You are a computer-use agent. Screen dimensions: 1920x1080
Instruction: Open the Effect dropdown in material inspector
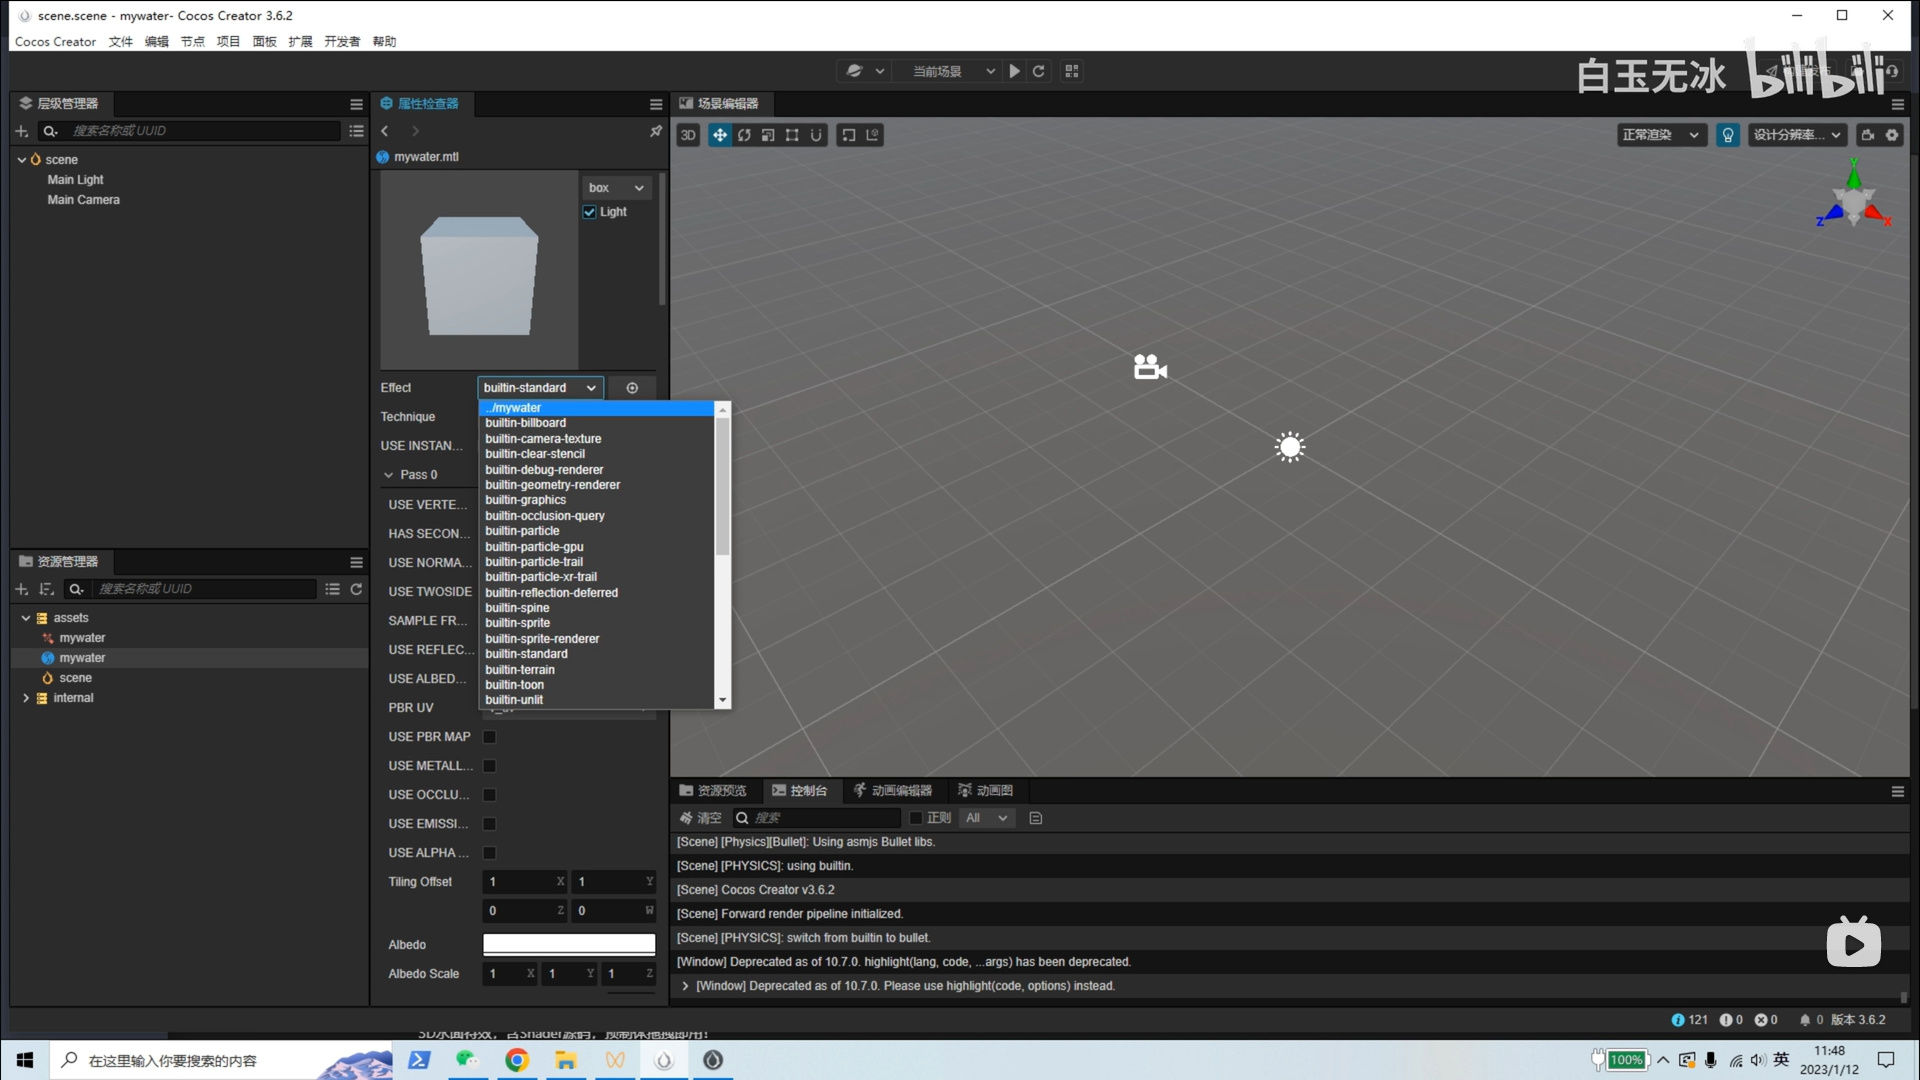point(539,388)
